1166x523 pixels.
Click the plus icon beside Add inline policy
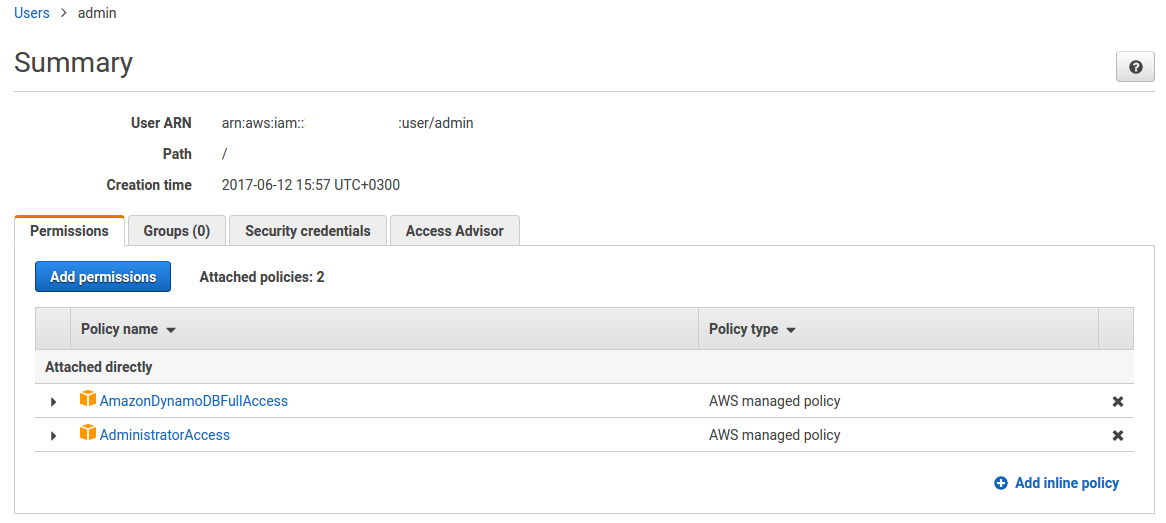tap(1000, 484)
